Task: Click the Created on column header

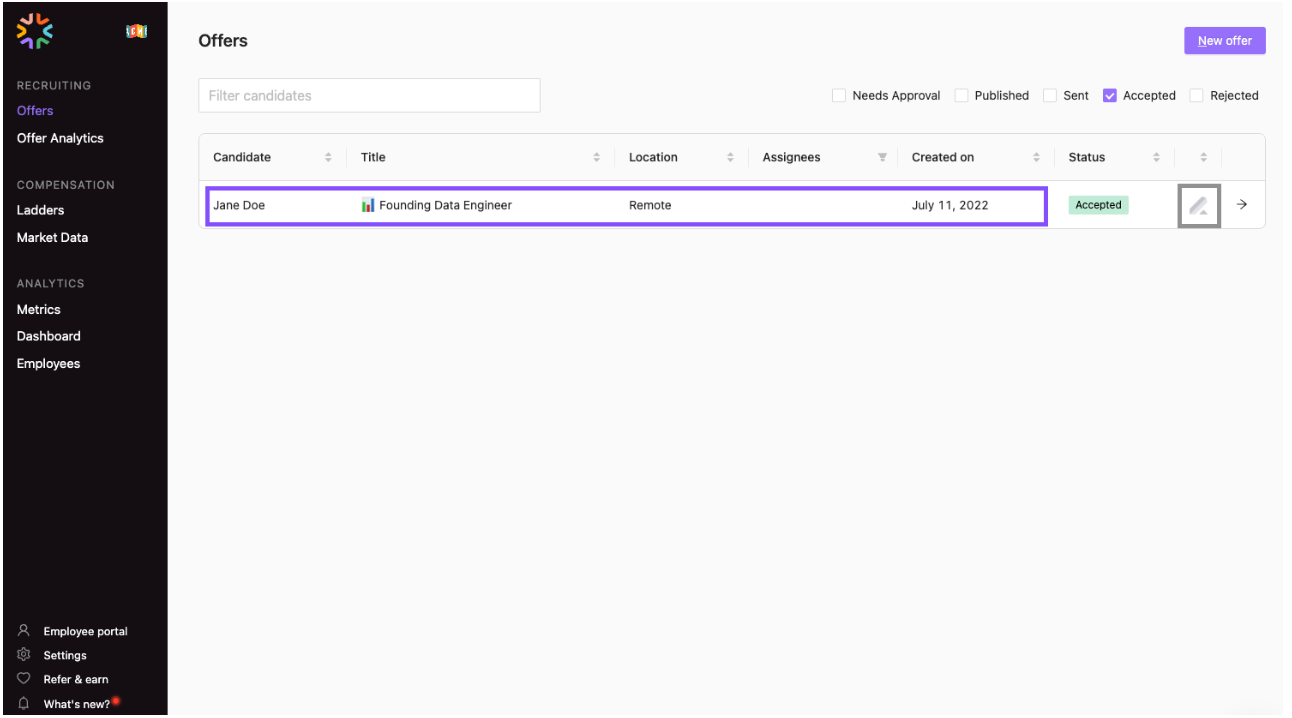Action: (x=943, y=157)
